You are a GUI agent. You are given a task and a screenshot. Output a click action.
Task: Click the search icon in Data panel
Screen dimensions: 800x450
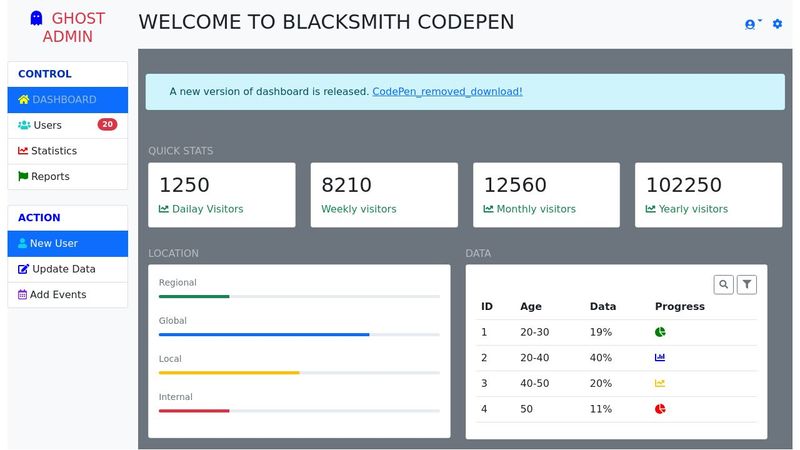[723, 285]
